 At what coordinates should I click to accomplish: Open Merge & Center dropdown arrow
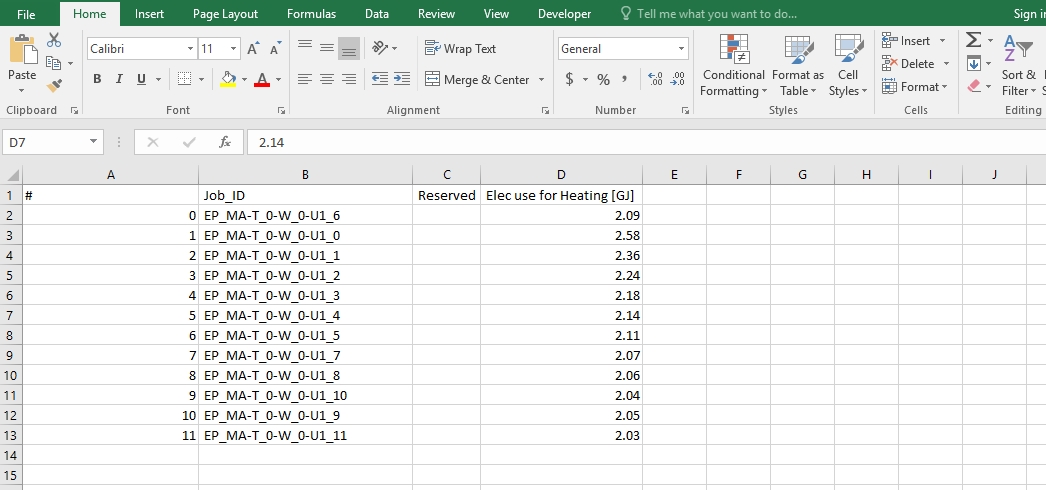[541, 79]
